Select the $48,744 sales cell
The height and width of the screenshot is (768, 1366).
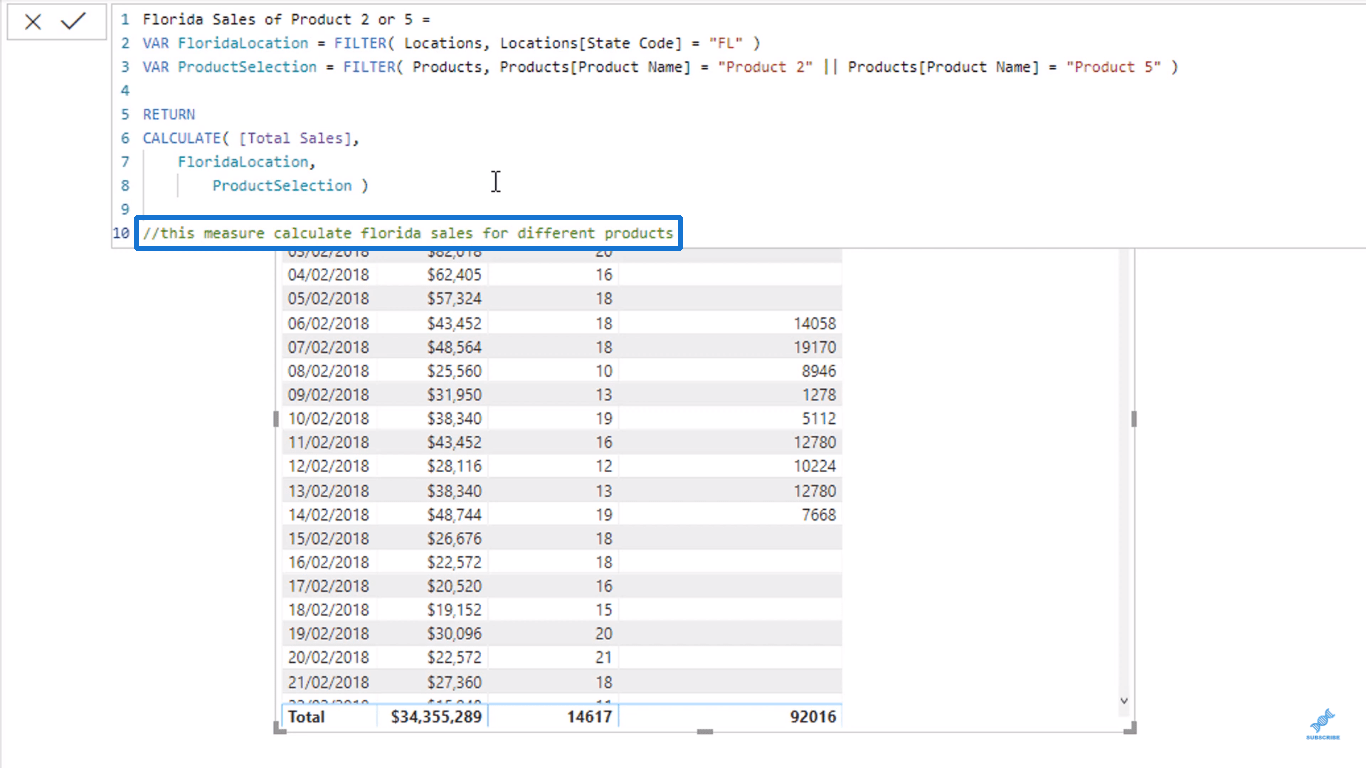point(454,515)
